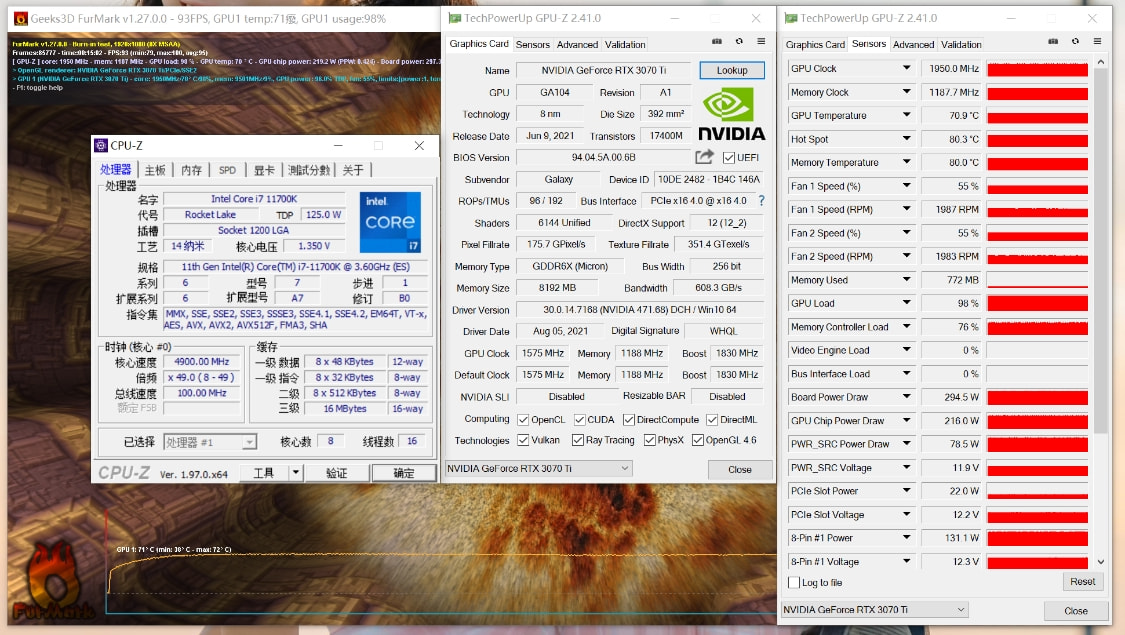Open the dropdown arrow beside CPU-Z 工具 button
Viewport: 1125px width, 635px height.
click(296, 473)
